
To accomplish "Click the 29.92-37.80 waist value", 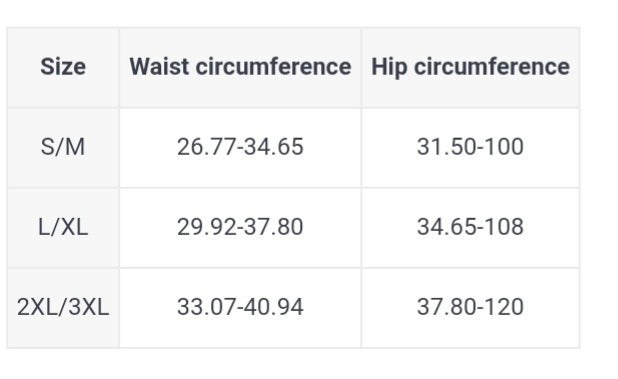I will 240,227.
